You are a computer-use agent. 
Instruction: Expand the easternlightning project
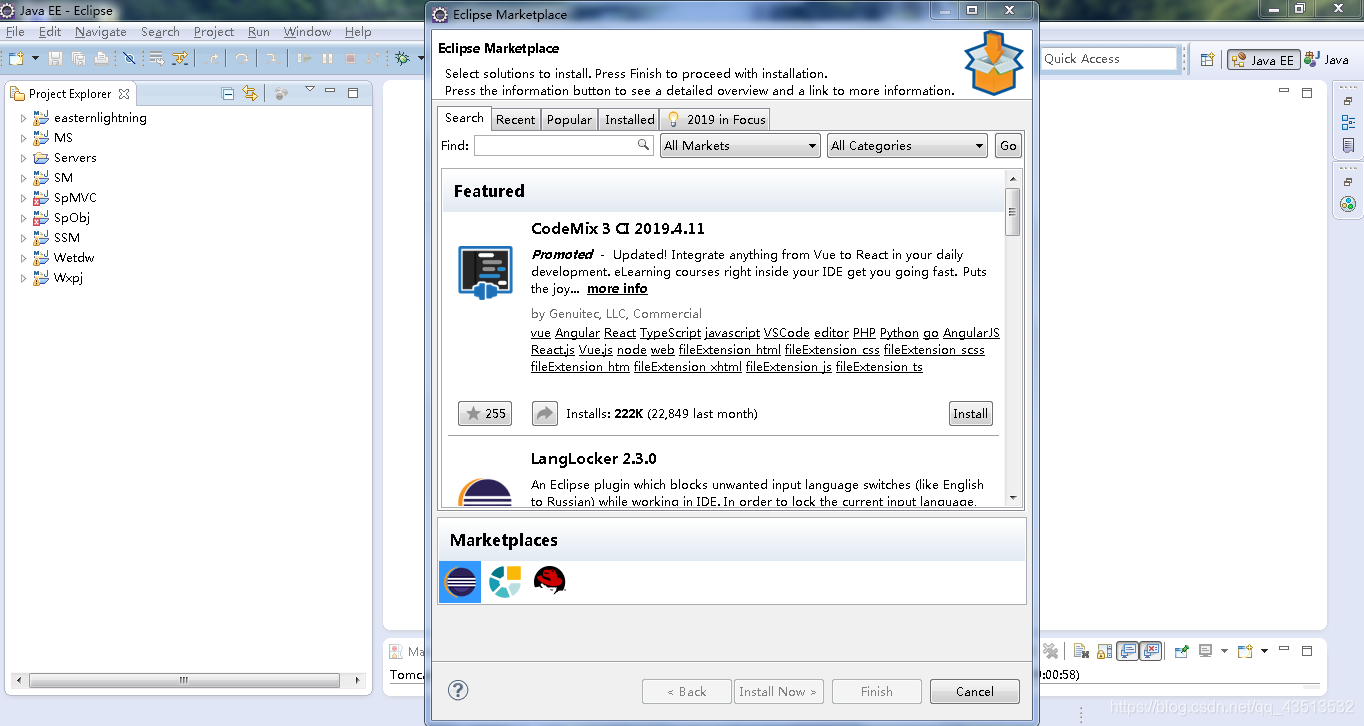pos(24,118)
